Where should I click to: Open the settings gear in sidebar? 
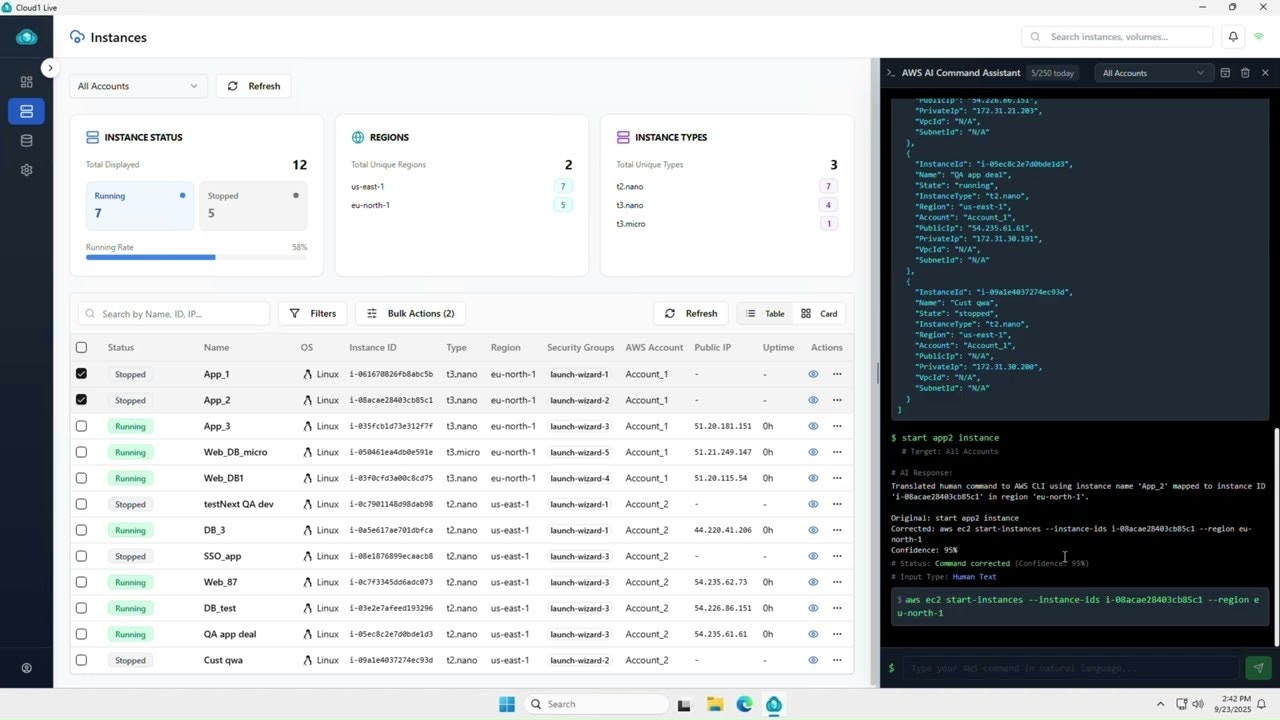(x=26, y=170)
